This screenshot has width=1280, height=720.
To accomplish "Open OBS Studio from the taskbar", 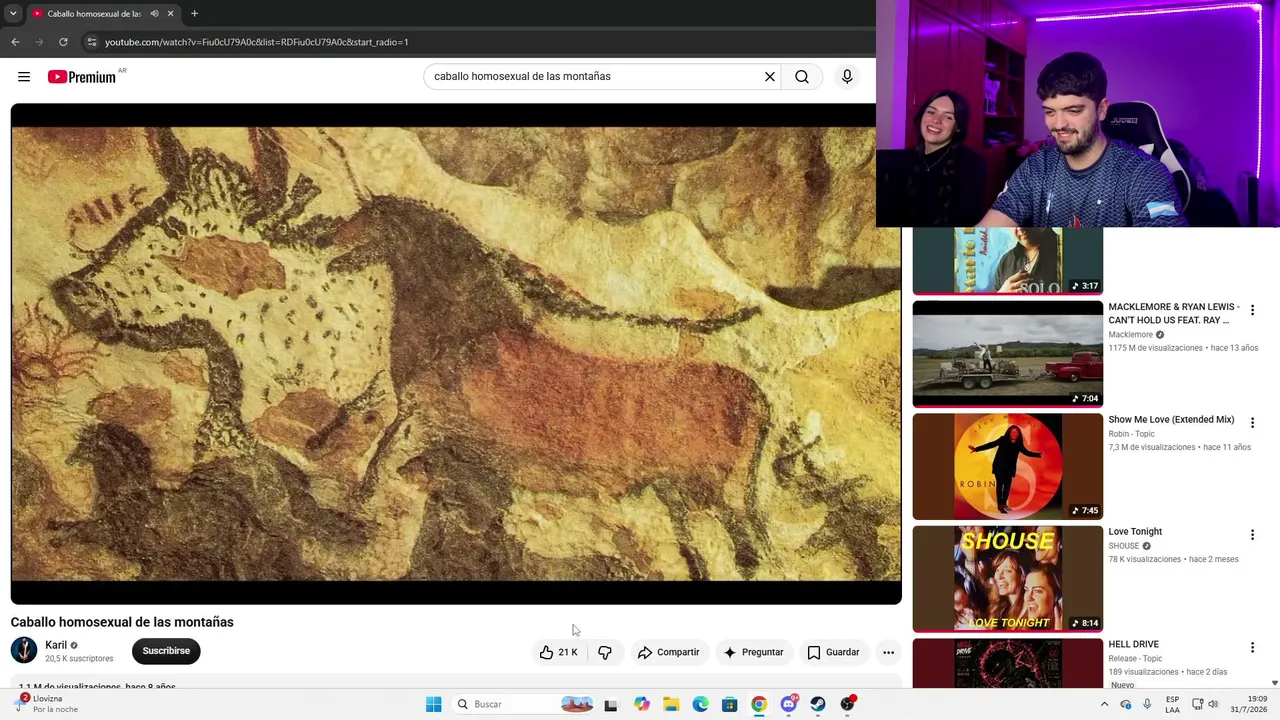I will [848, 704].
